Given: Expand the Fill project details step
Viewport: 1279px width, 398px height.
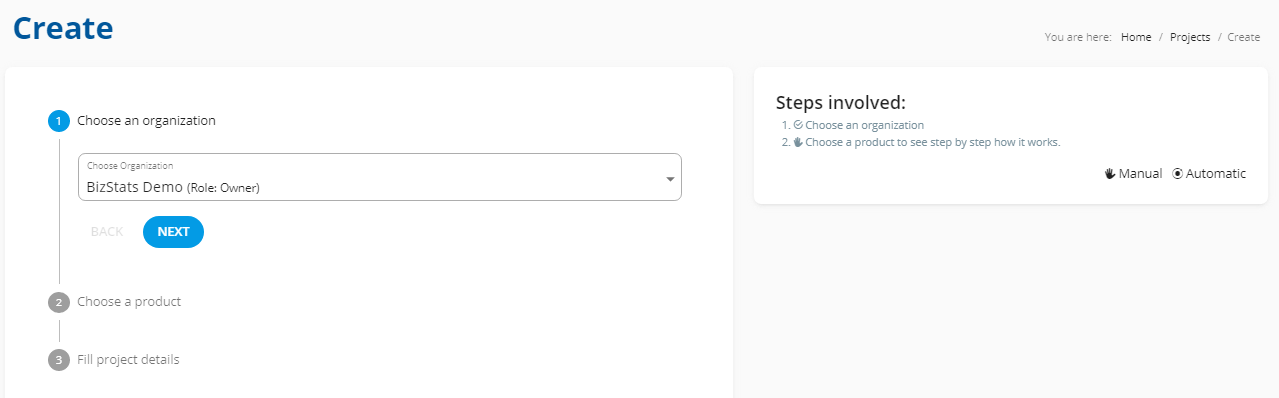Looking at the screenshot, I should click(x=128, y=360).
